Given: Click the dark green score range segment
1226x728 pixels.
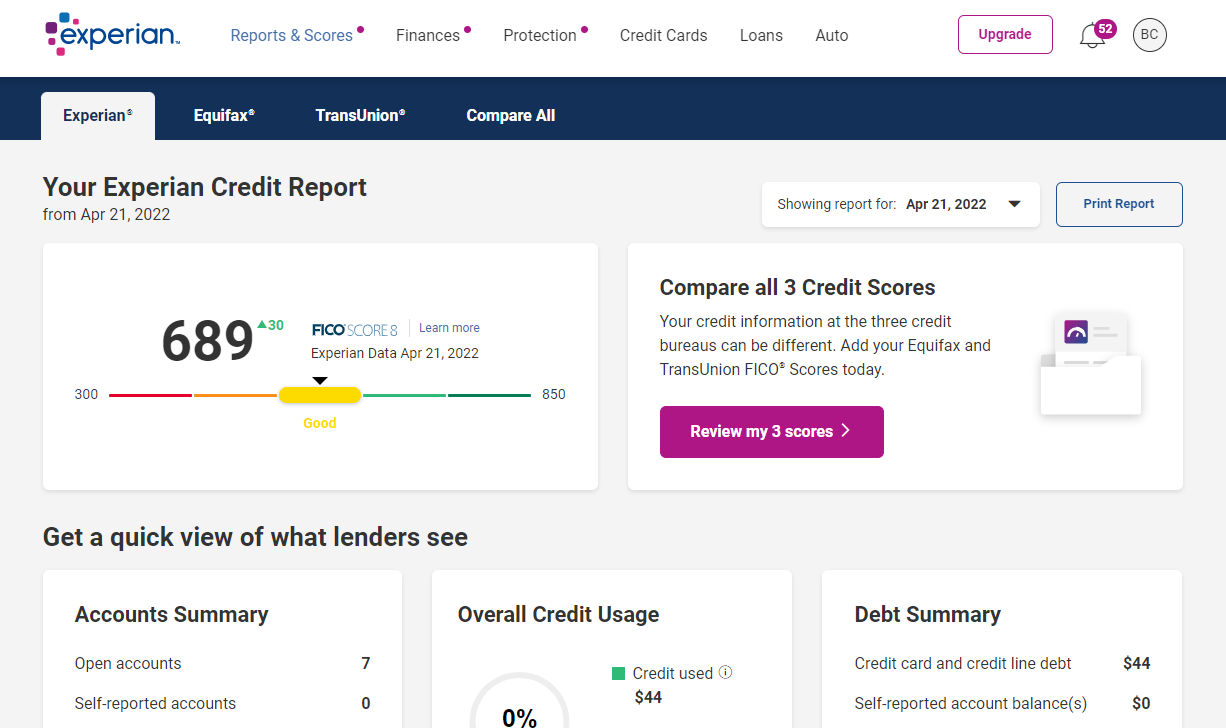Looking at the screenshot, I should click(489, 396).
